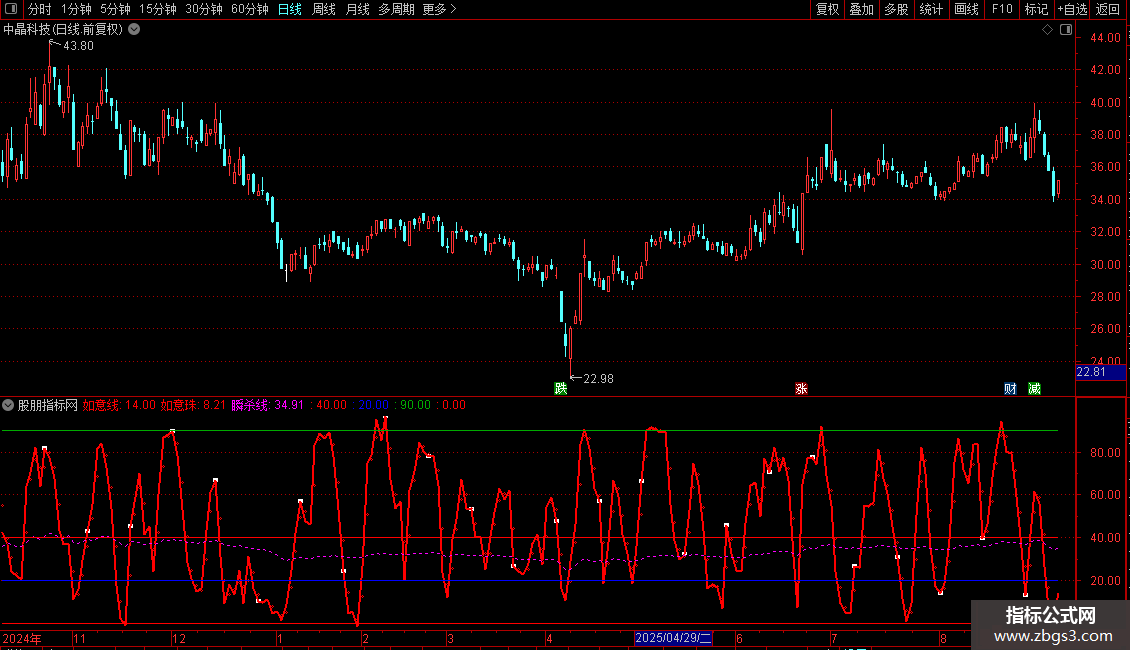Click the 8 month mark on time axis
The height and width of the screenshot is (650, 1130).
pos(943,638)
